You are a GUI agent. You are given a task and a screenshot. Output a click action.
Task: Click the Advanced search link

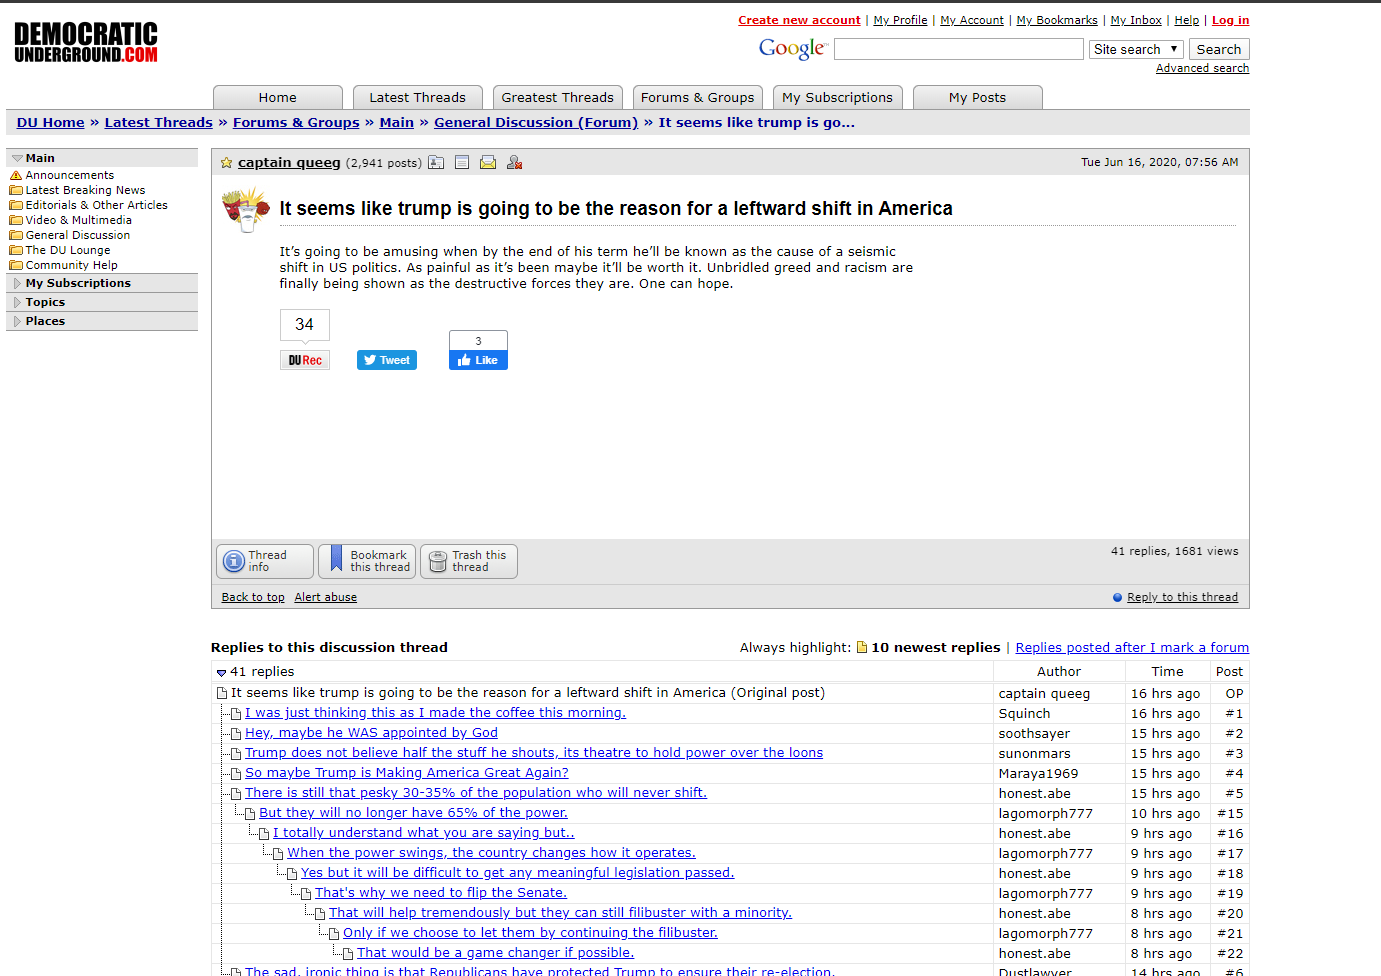coord(1202,68)
